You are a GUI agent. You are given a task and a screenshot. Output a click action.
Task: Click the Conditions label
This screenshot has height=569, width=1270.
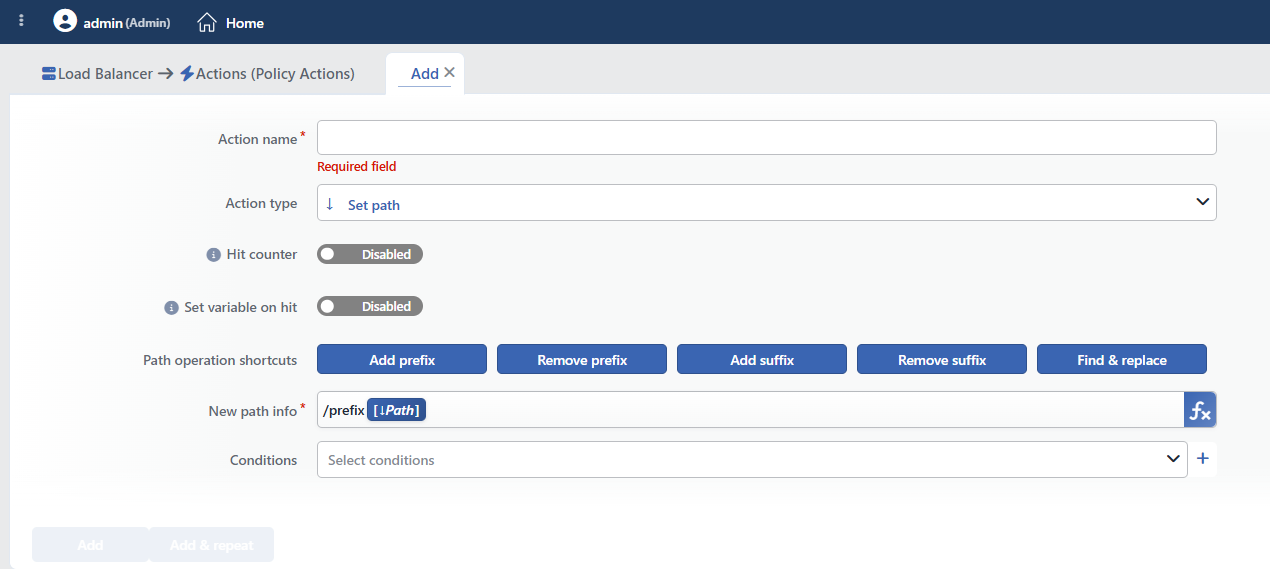tap(264, 460)
